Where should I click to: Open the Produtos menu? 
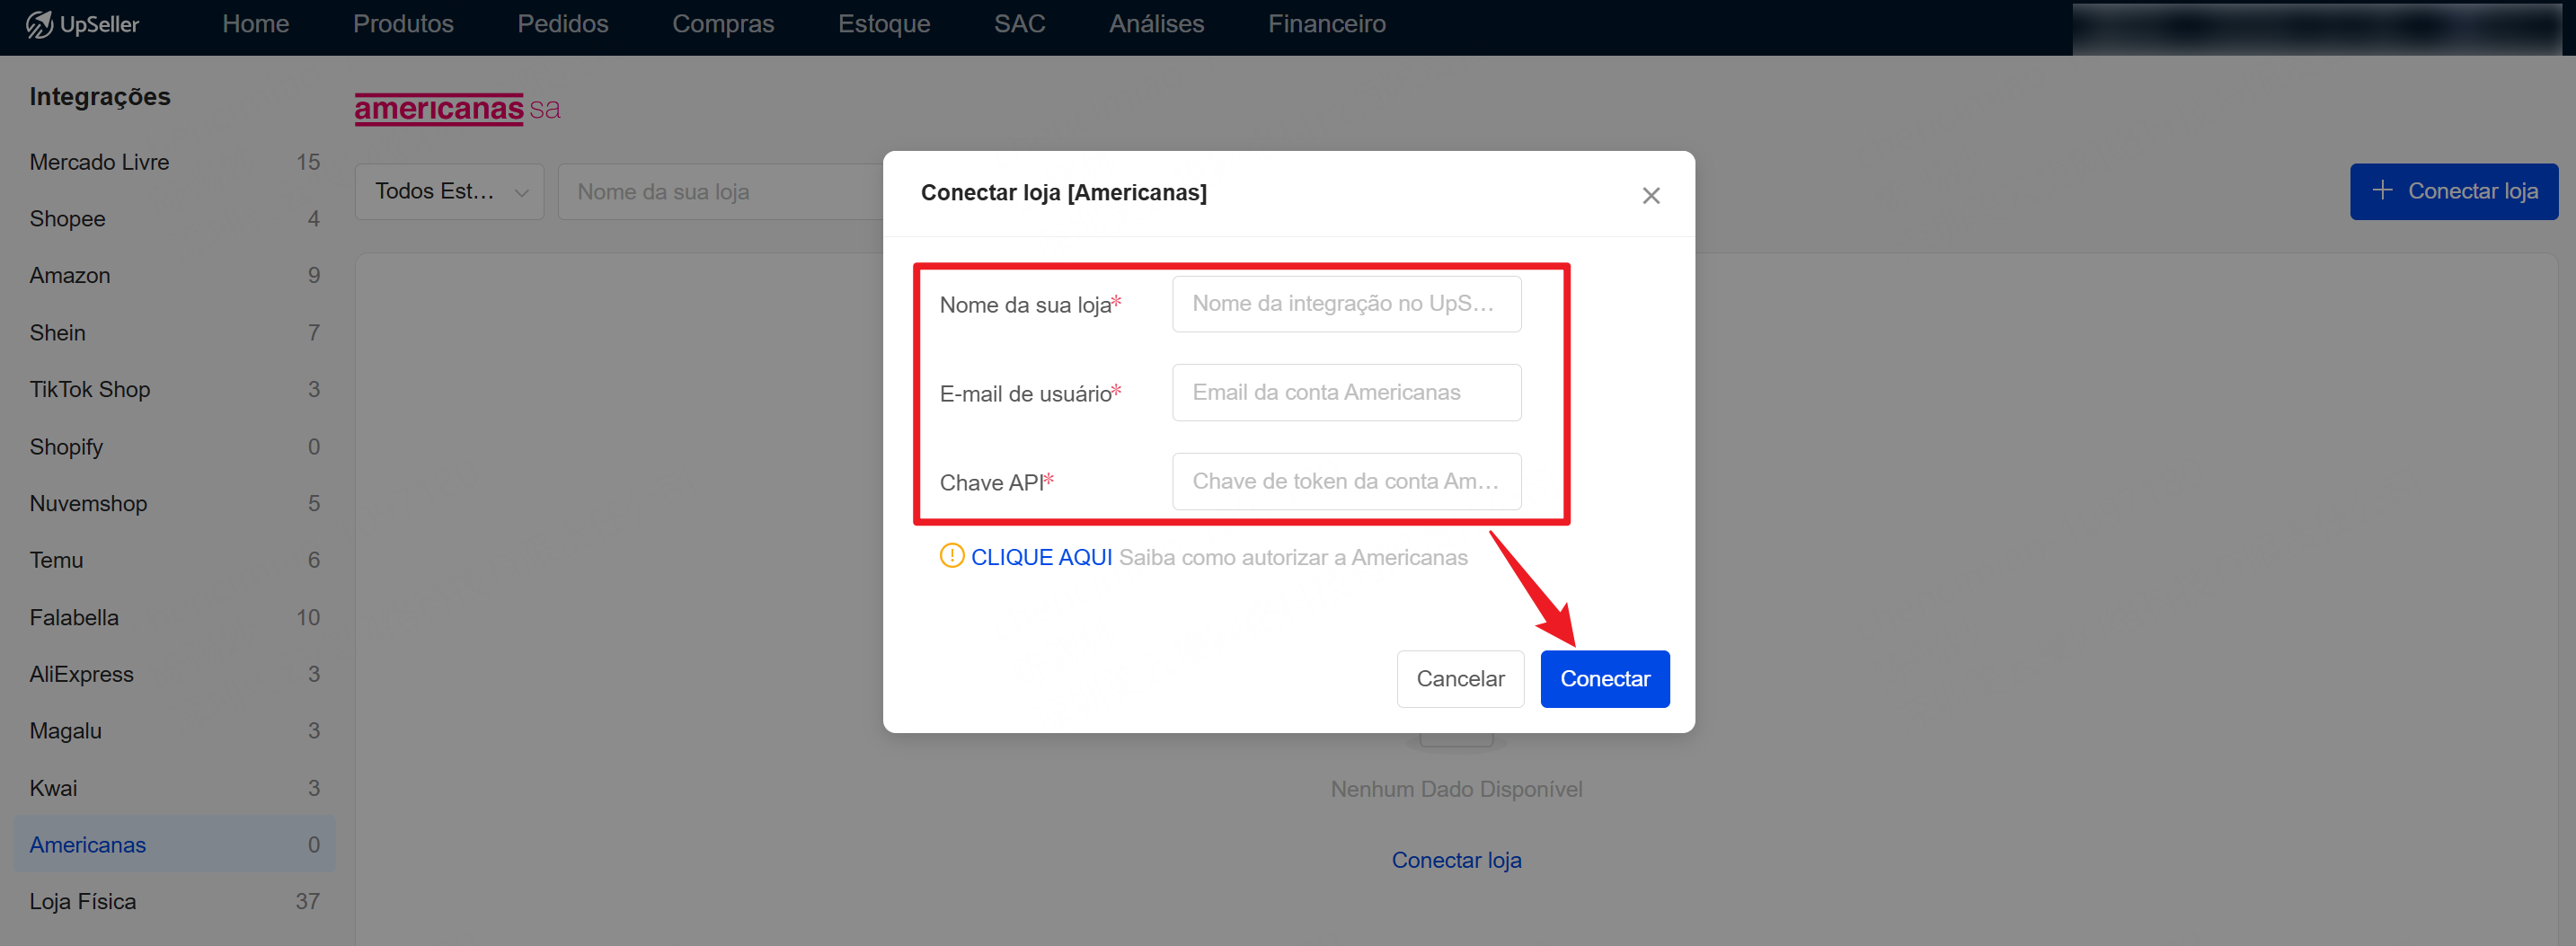tap(403, 24)
